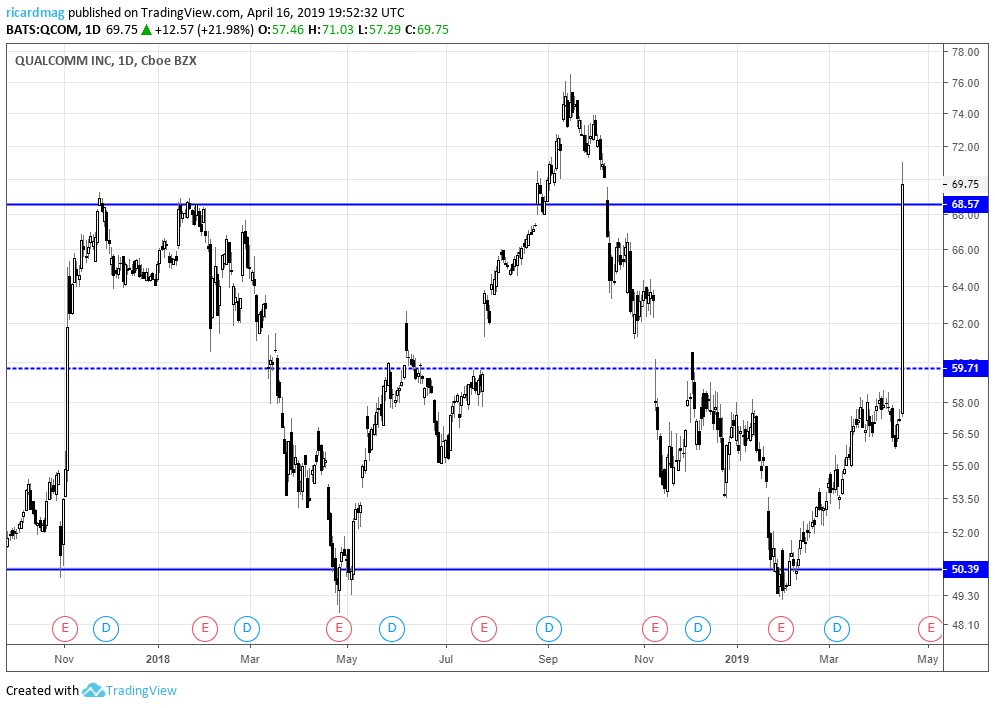The height and width of the screenshot is (708, 995).
Task: Click the current price 69.75 axis label
Action: tap(965, 184)
